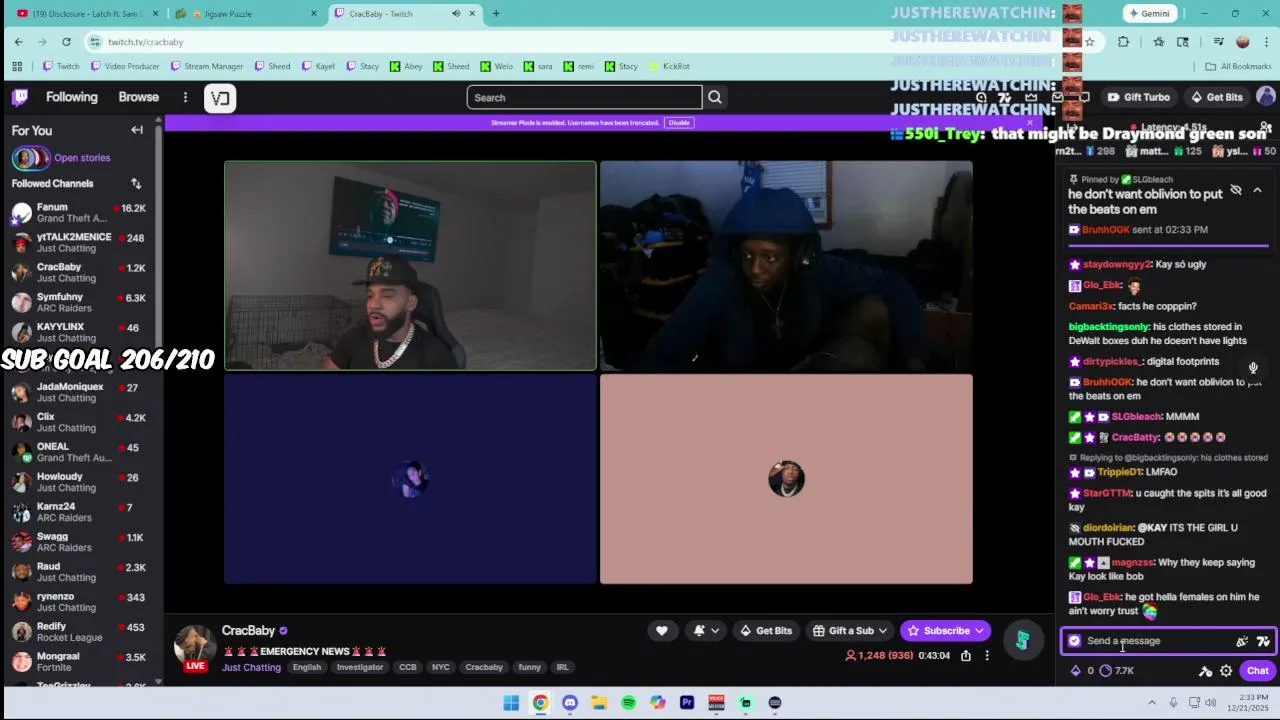Open Just Chatting category link
The height and width of the screenshot is (720, 1280).
click(x=251, y=667)
